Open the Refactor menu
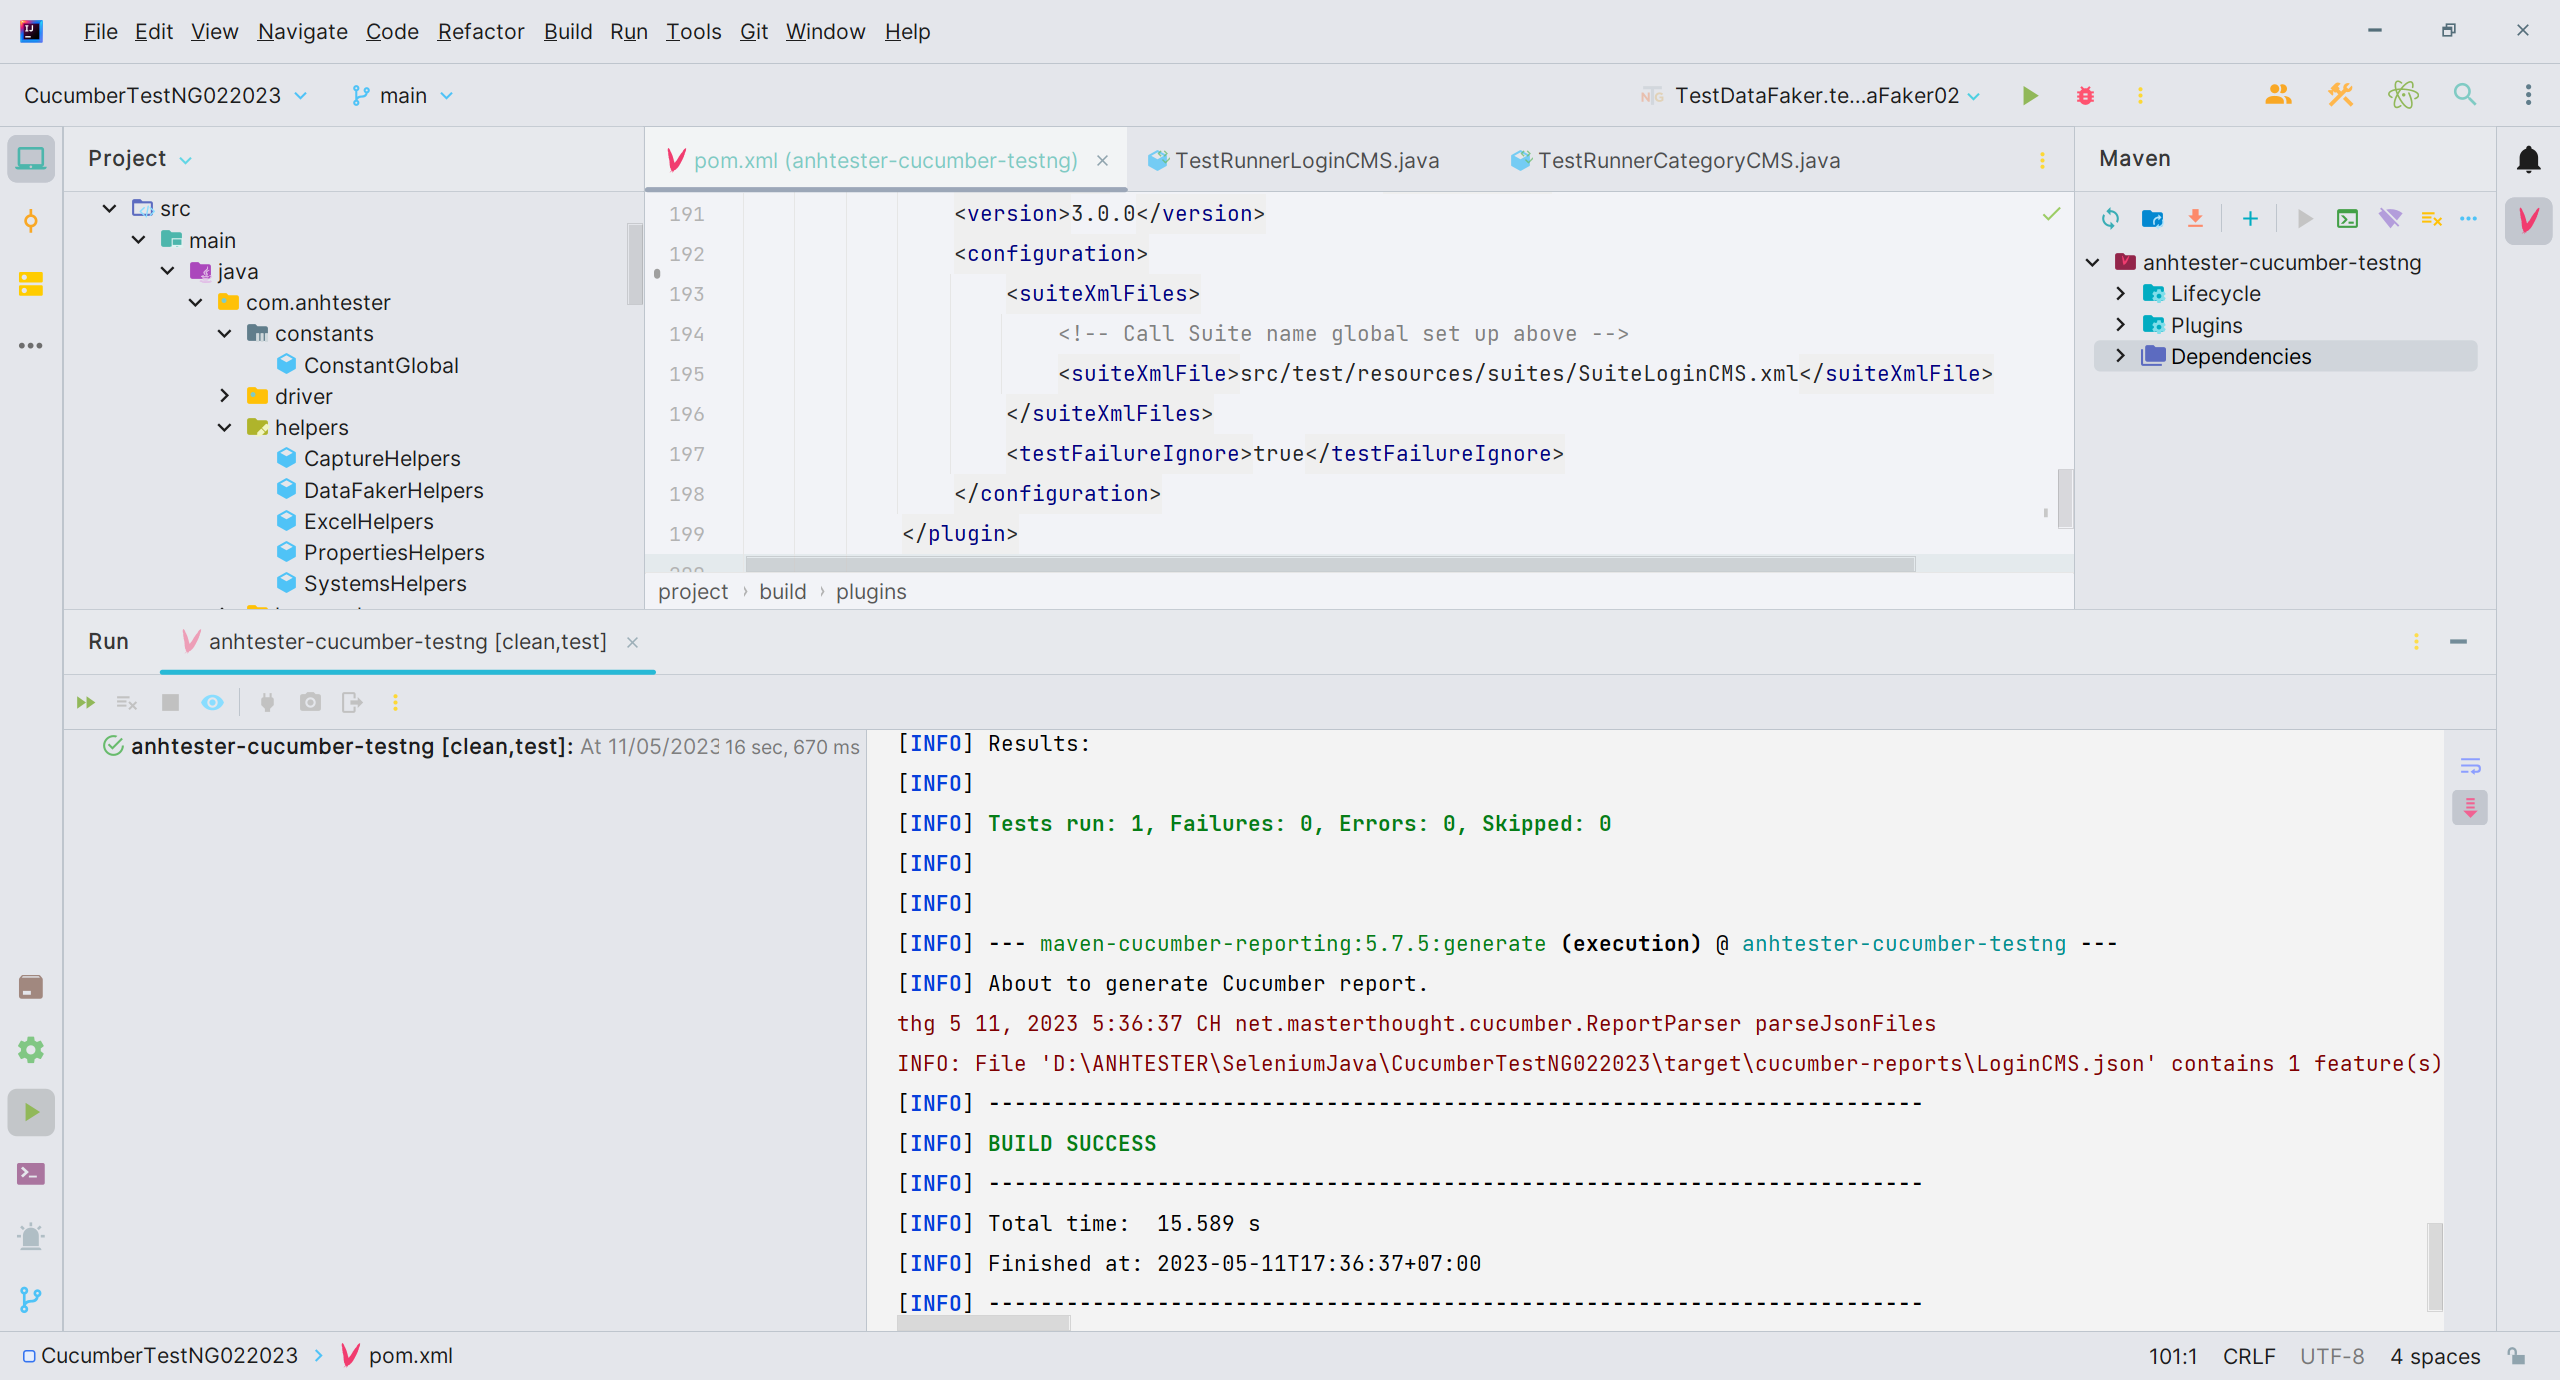Viewport: 2560px width, 1380px height. click(x=480, y=31)
